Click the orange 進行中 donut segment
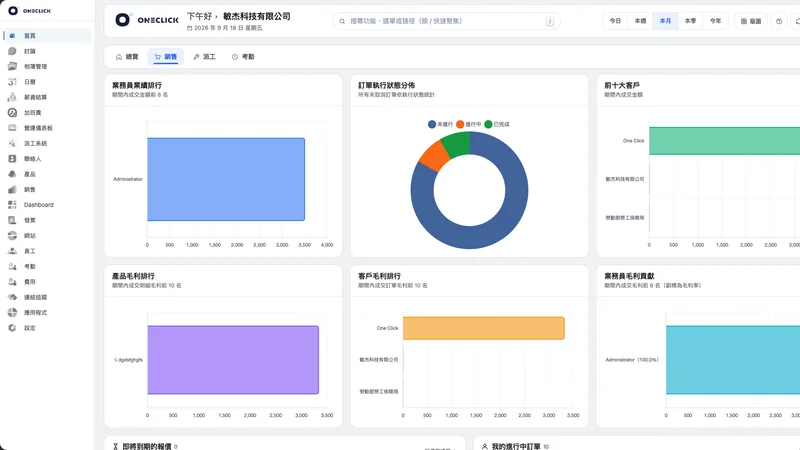 (433, 156)
